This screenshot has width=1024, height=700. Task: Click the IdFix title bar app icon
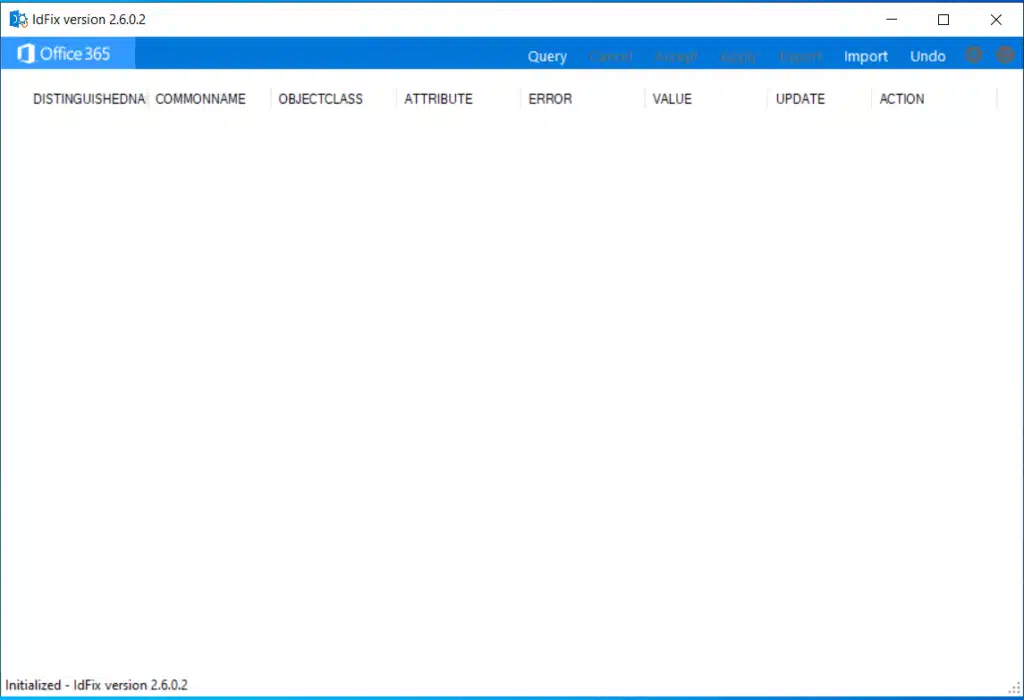pyautogui.click(x=18, y=19)
